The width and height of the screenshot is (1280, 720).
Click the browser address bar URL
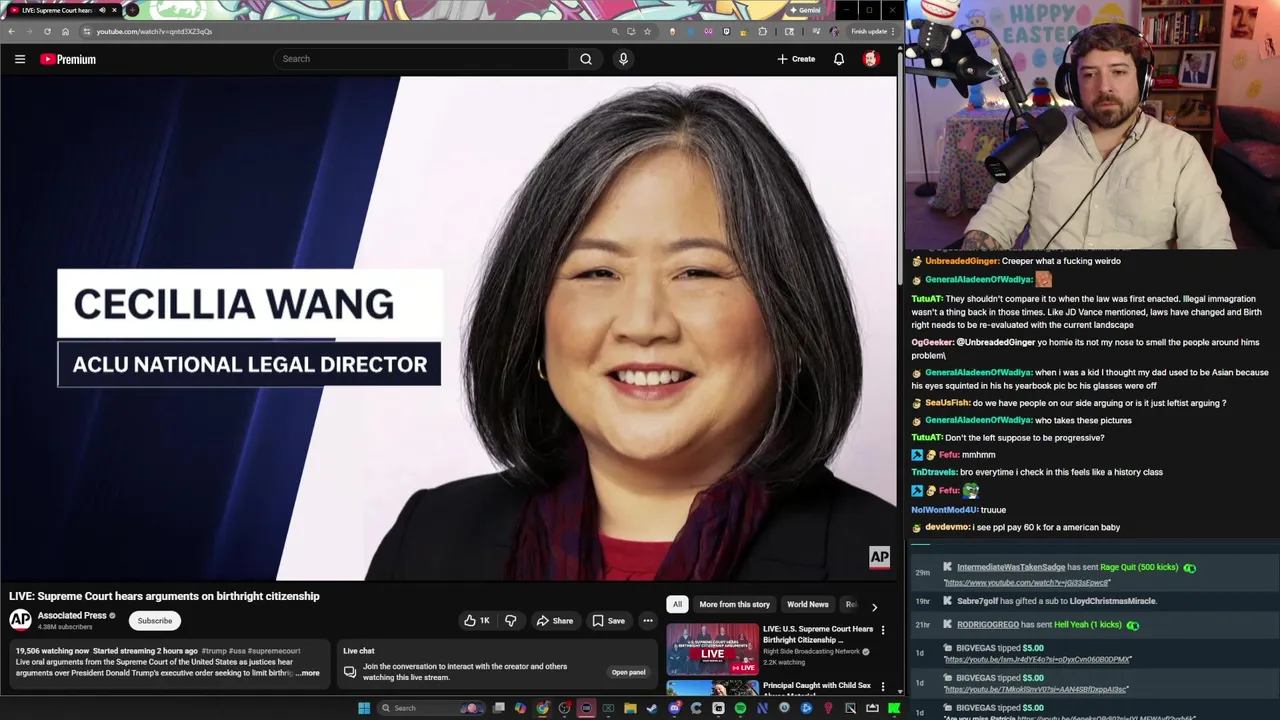pyautogui.click(x=154, y=31)
